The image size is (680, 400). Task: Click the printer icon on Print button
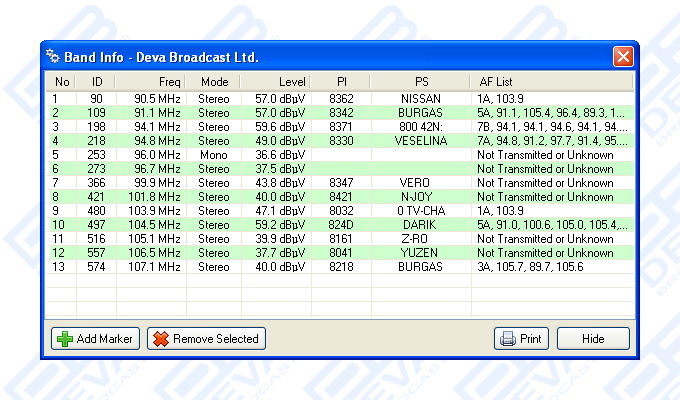coord(507,339)
